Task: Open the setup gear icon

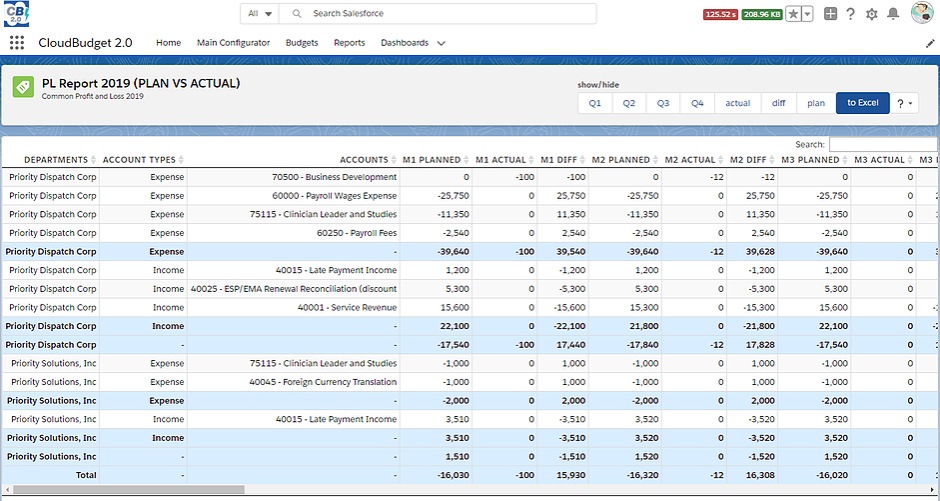Action: [x=871, y=14]
